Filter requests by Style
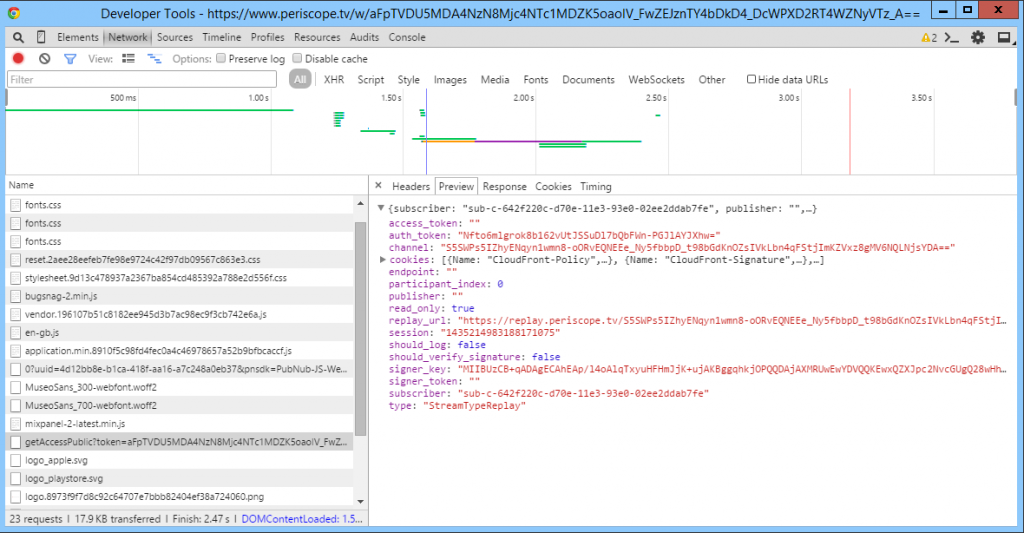Viewport: 1024px width, 533px height. 409,80
